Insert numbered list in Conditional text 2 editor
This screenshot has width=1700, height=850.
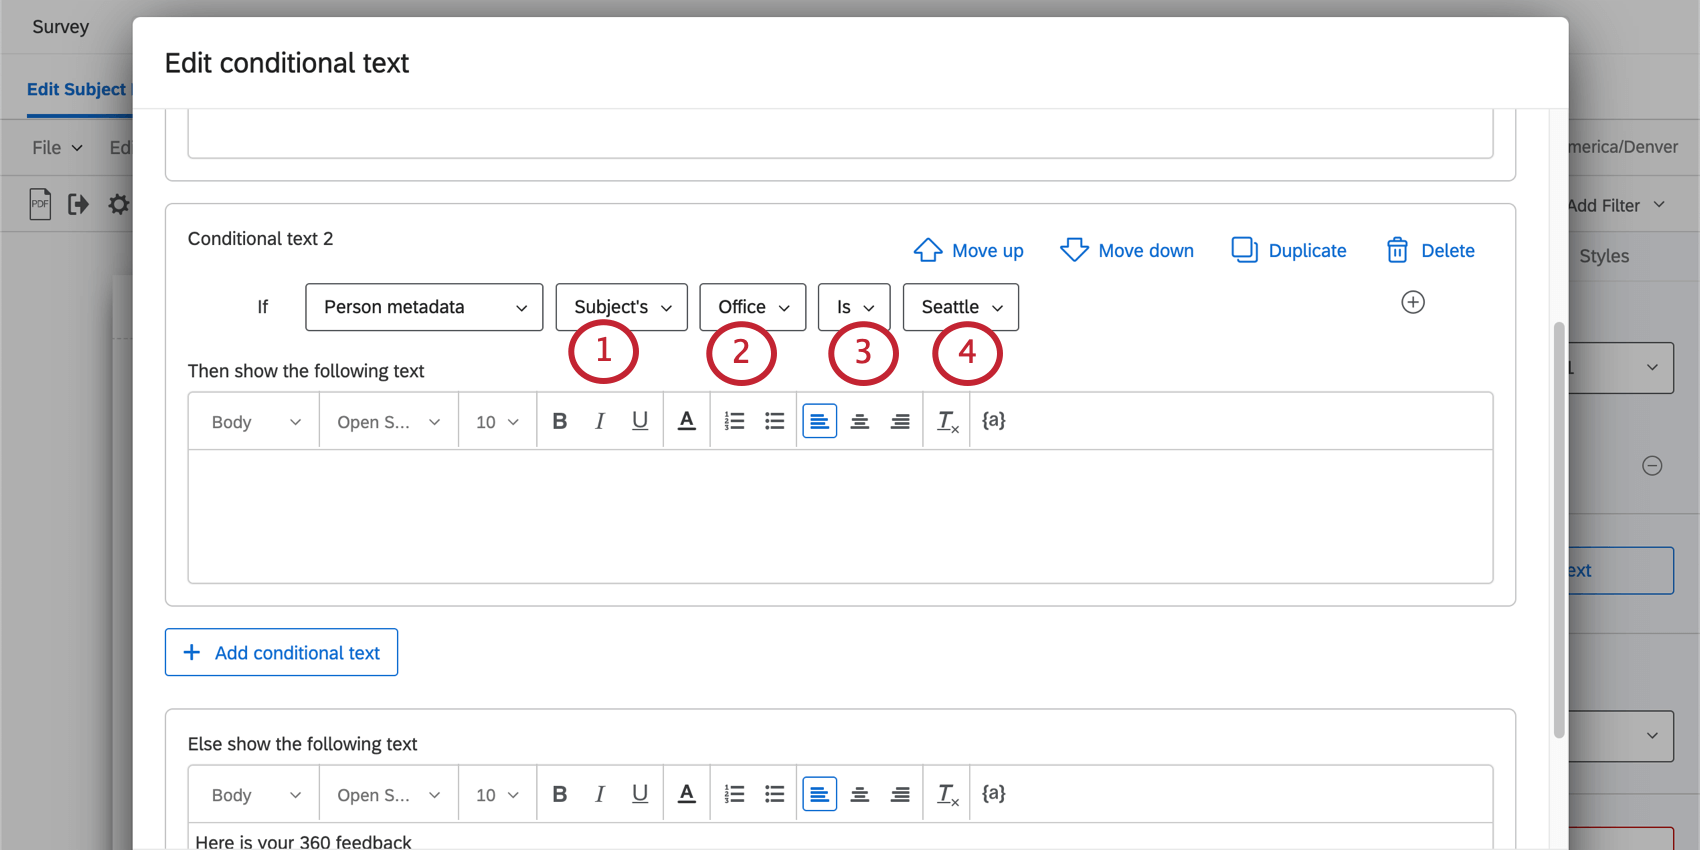coord(735,421)
